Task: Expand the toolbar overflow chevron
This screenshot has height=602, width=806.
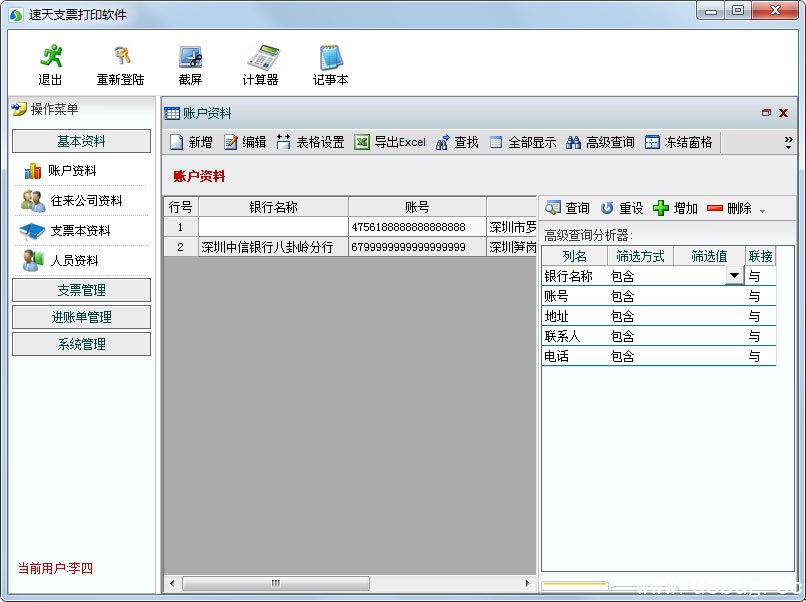Action: point(788,142)
